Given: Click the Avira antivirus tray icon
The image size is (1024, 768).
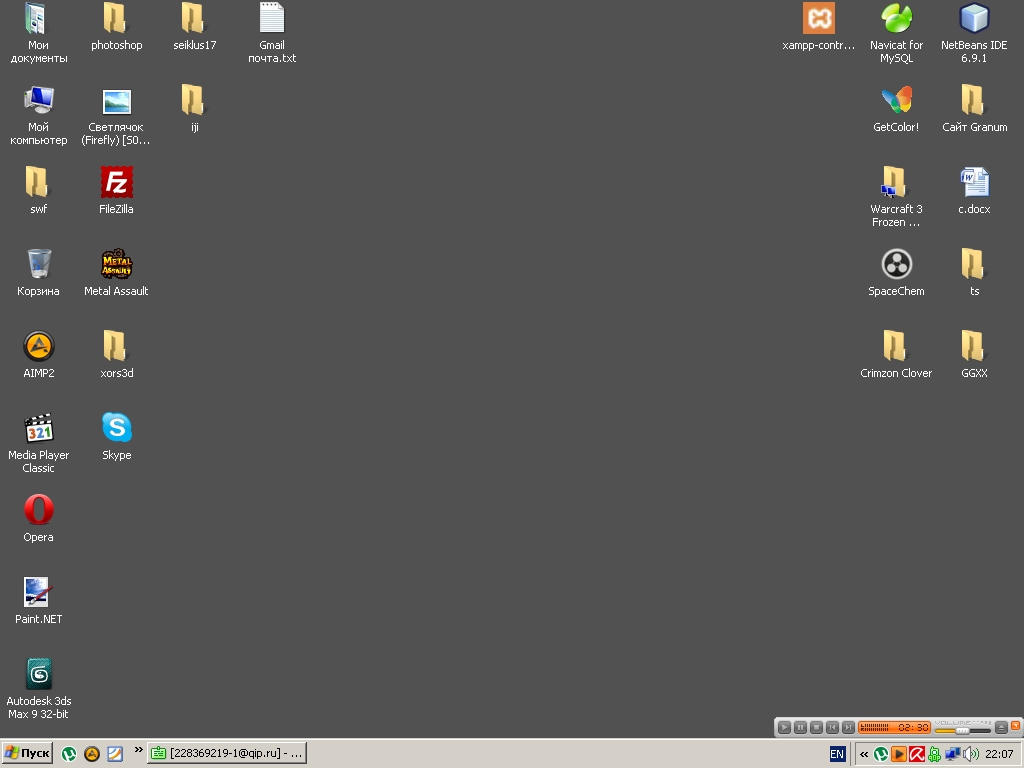Looking at the screenshot, I should point(916,754).
